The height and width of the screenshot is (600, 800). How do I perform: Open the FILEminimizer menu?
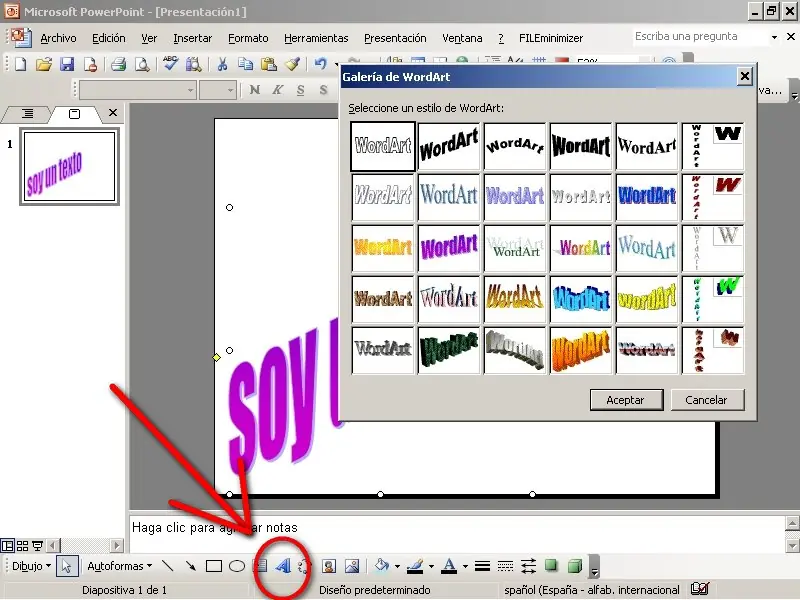tap(551, 38)
